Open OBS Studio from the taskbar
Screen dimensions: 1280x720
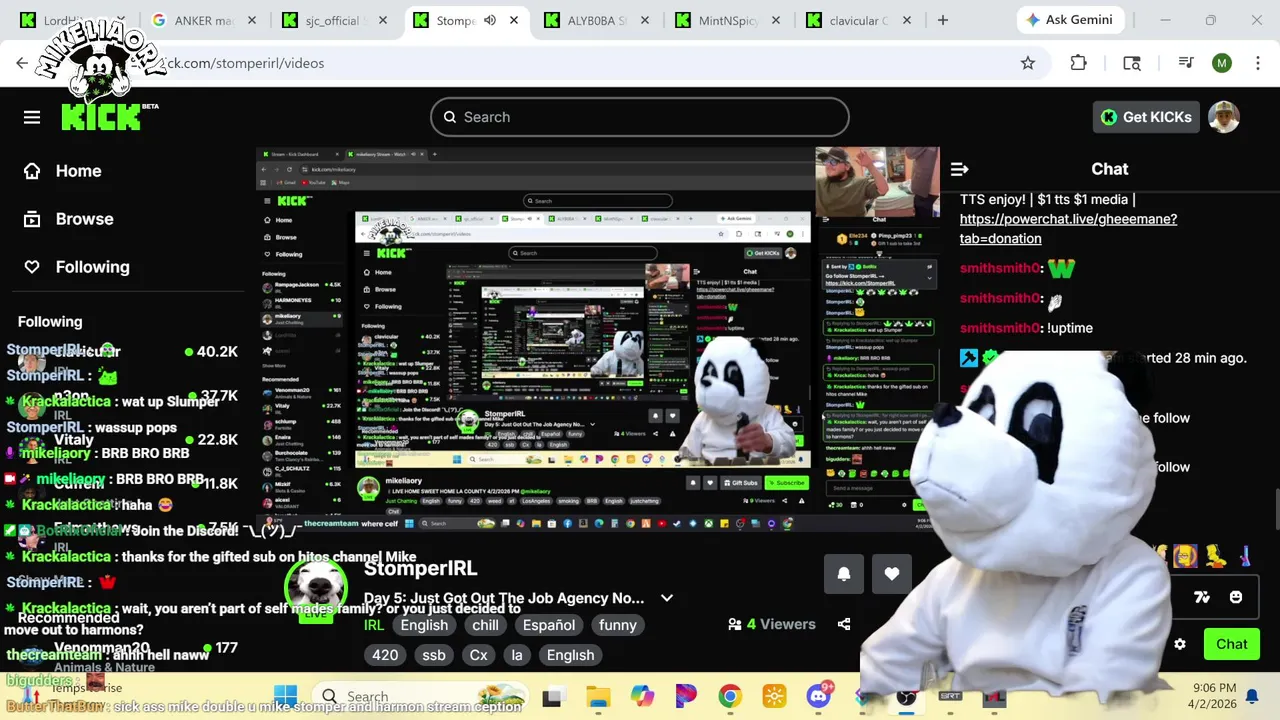[x=906, y=696]
